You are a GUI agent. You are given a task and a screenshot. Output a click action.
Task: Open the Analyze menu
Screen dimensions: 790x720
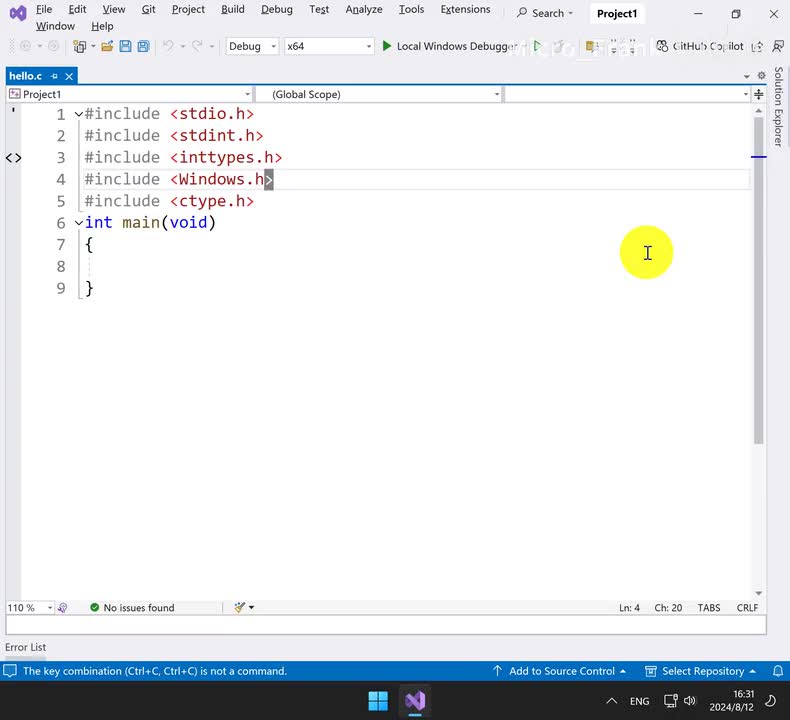364,10
